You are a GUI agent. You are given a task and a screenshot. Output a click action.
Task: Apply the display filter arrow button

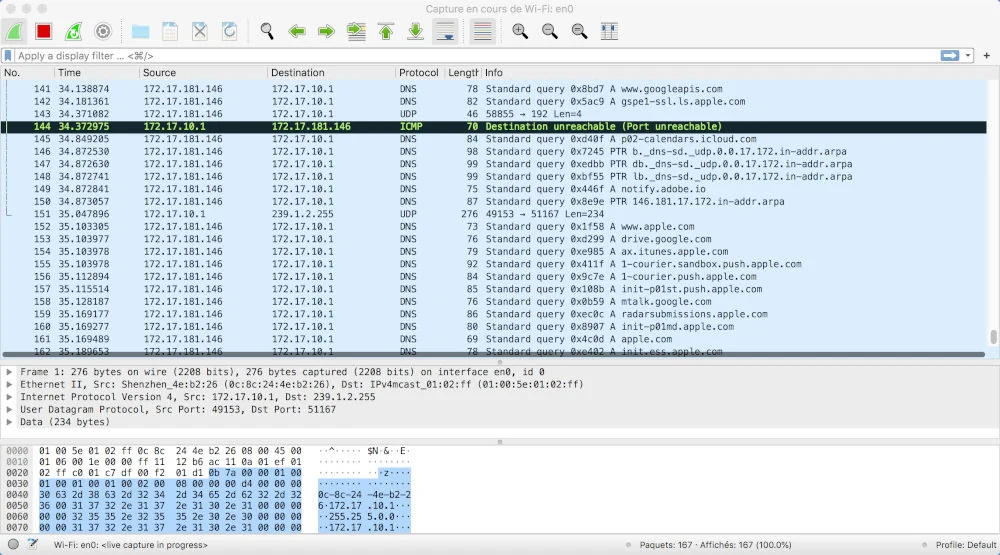tap(950, 56)
